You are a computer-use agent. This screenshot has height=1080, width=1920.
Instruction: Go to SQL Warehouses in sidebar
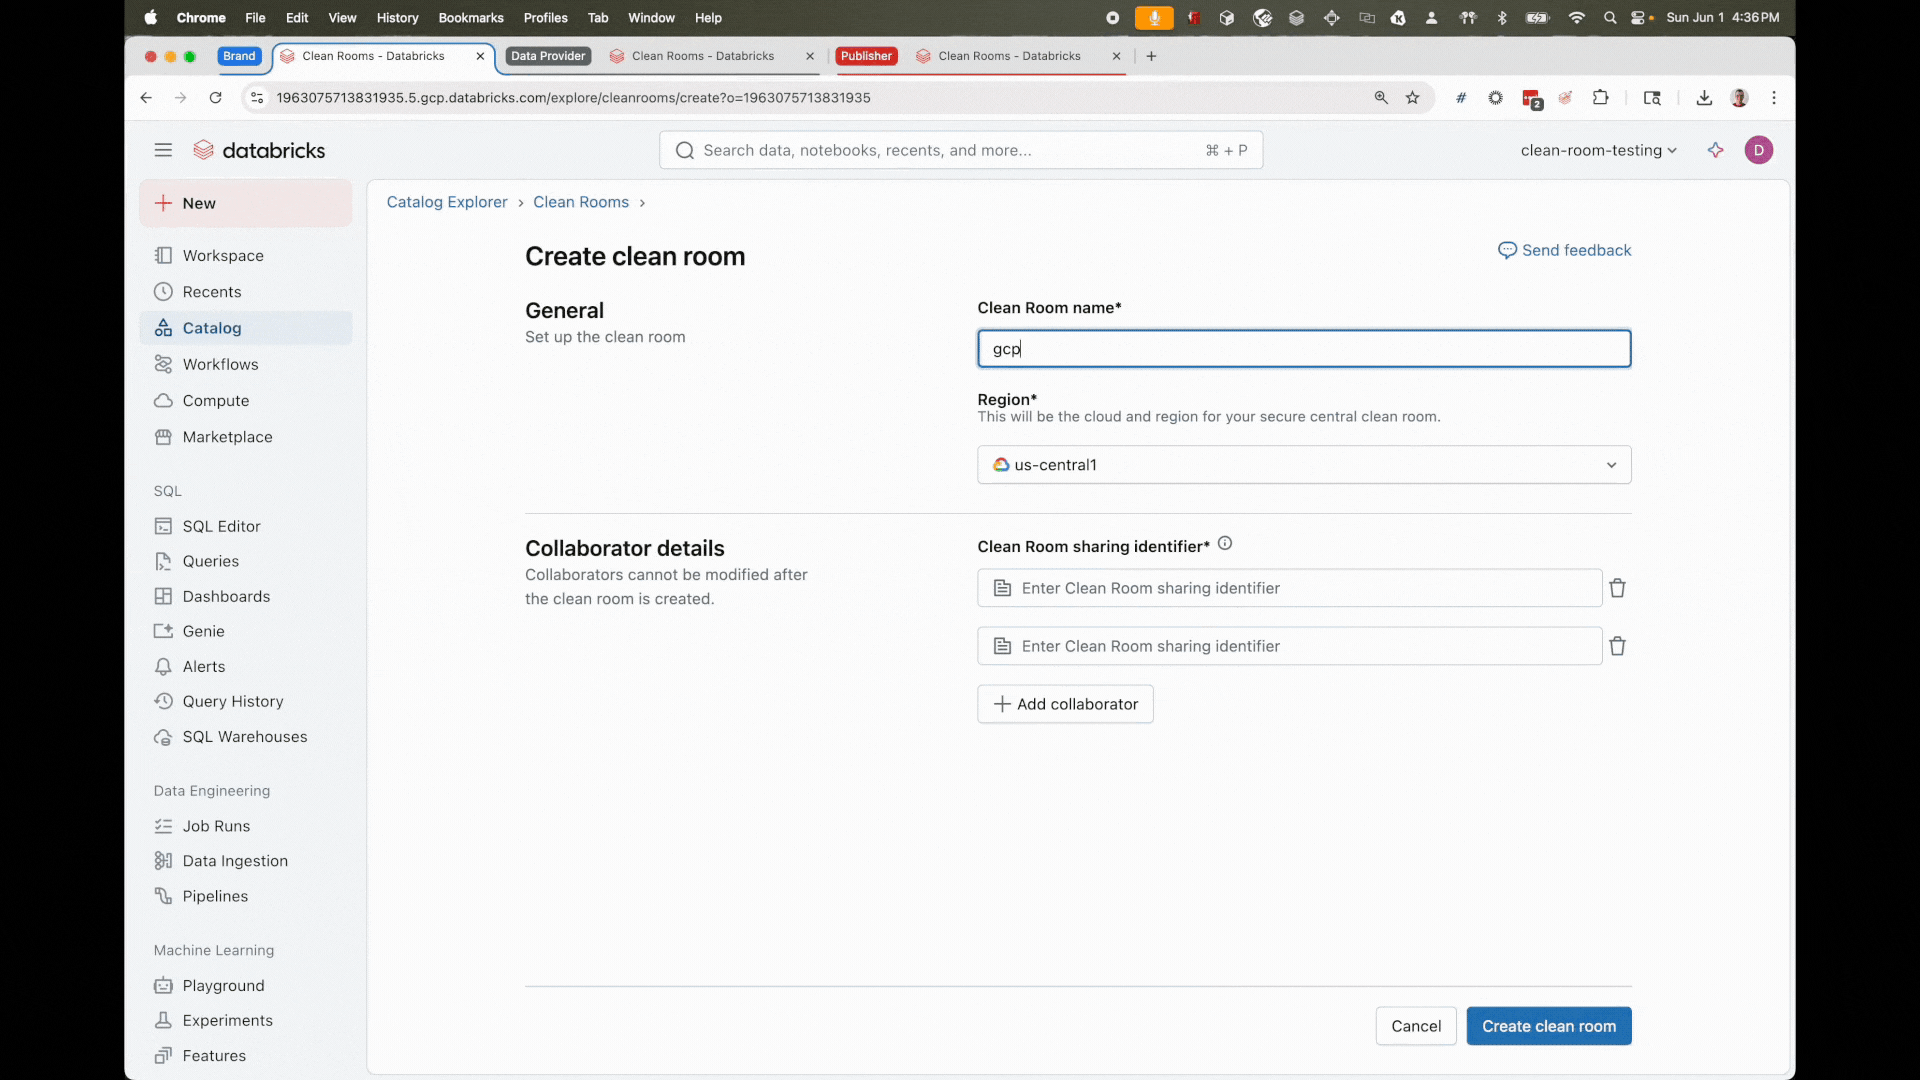(244, 737)
